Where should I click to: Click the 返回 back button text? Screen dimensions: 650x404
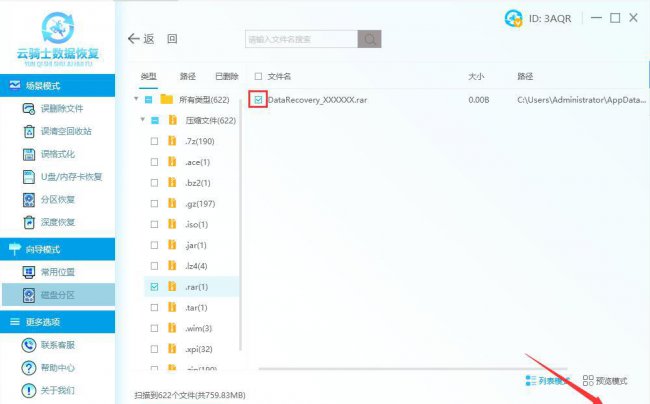point(149,39)
